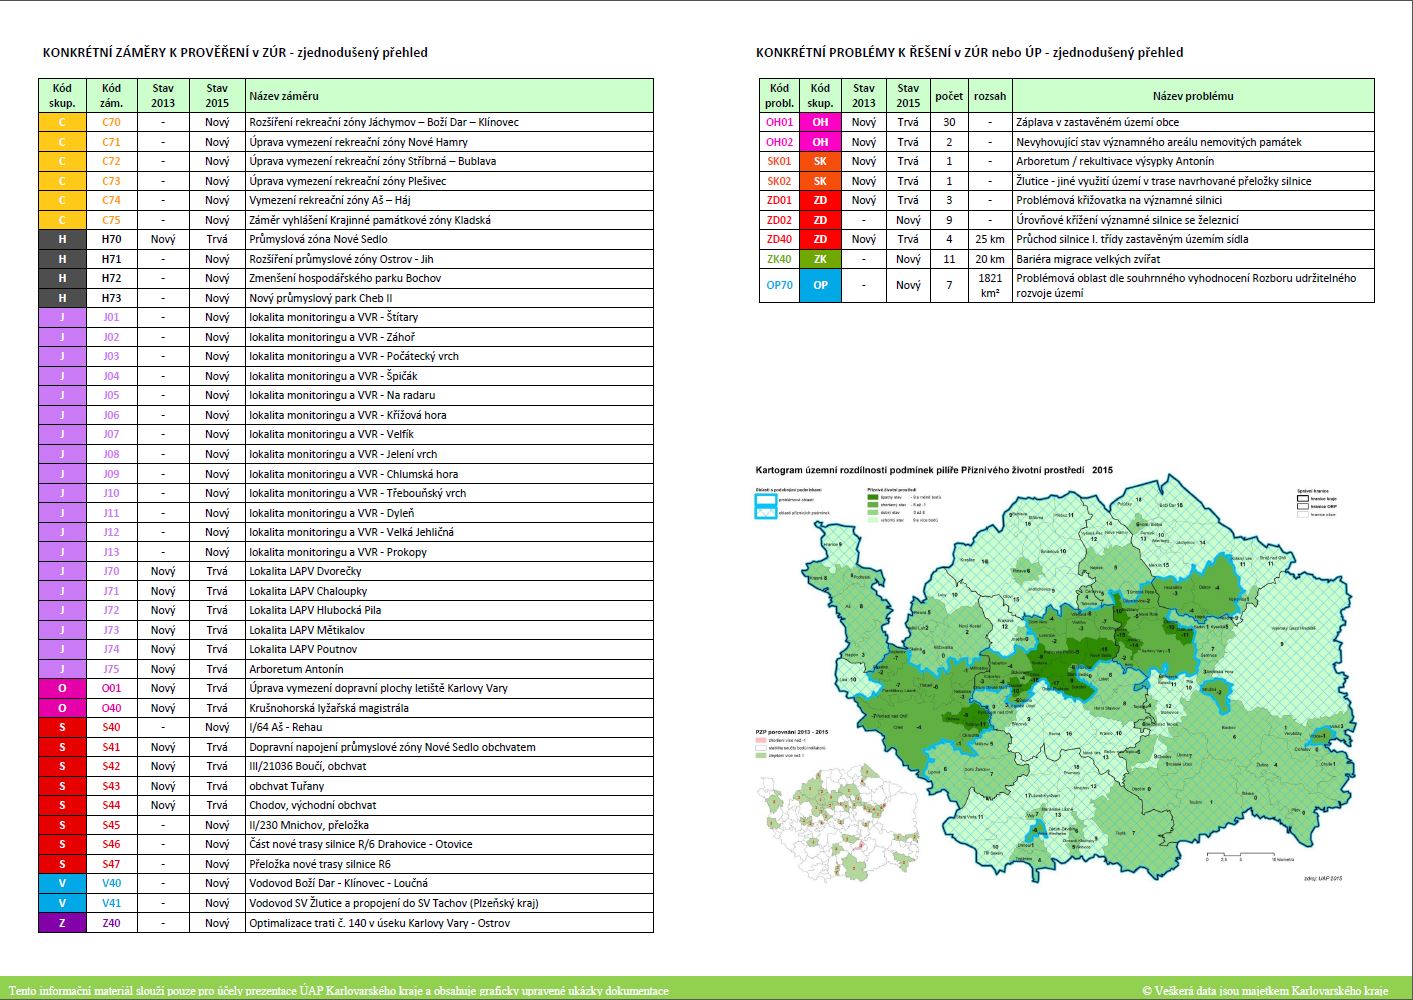The width and height of the screenshot is (1413, 1000).
Task: Click 'I/64 Aš - Rehau'
Action: 286,727
